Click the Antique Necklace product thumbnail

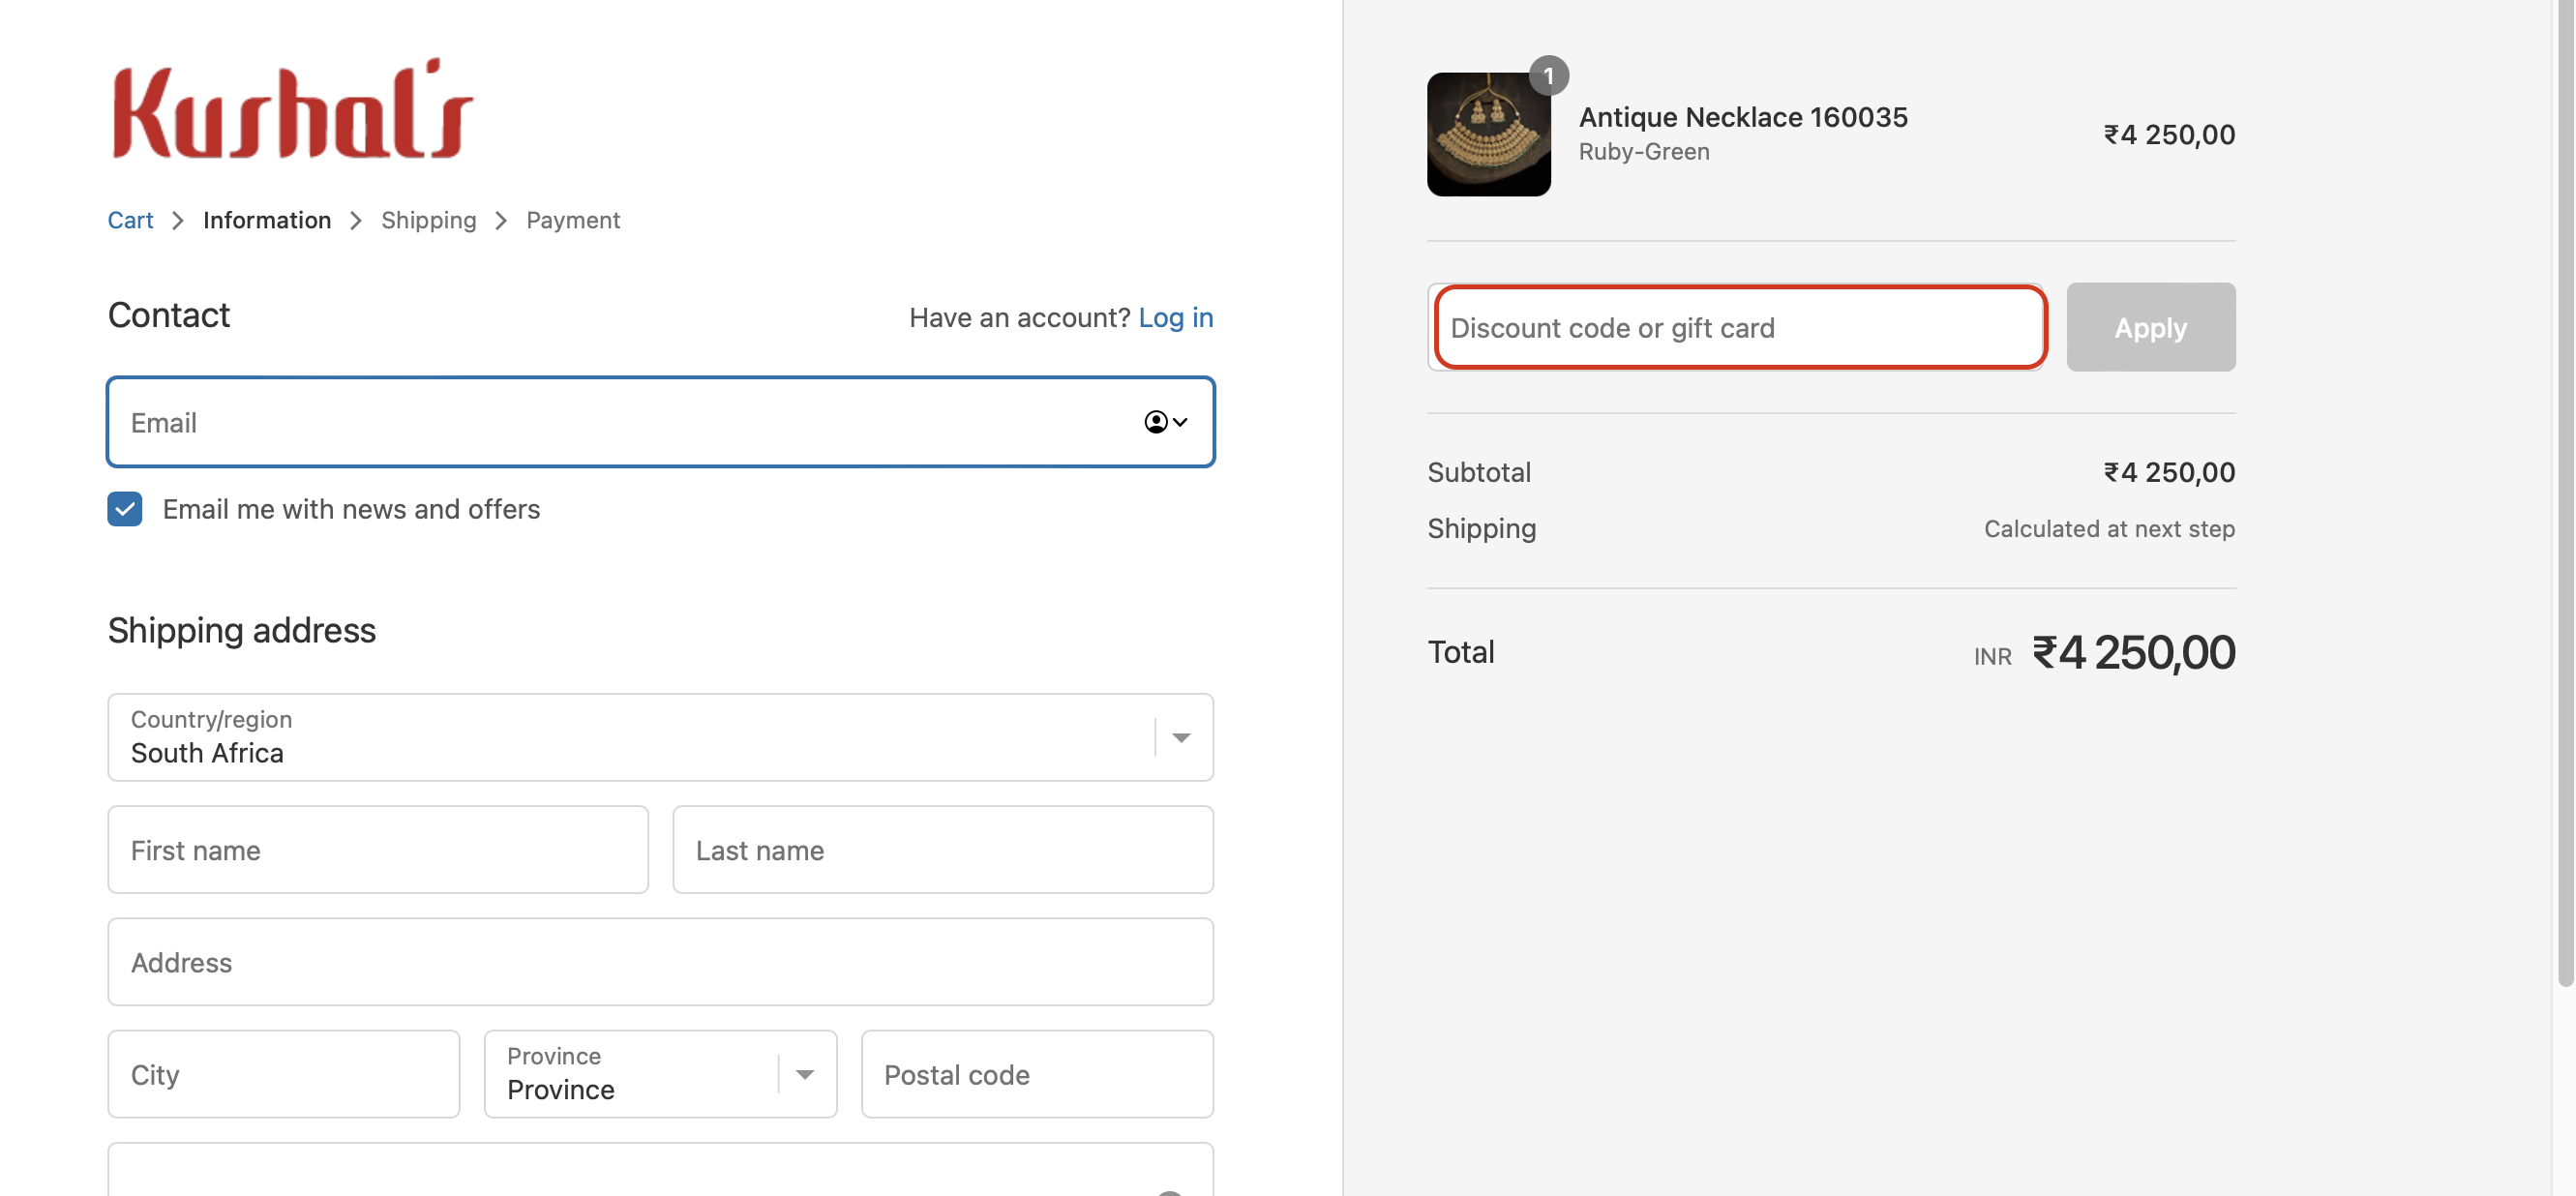(1488, 135)
